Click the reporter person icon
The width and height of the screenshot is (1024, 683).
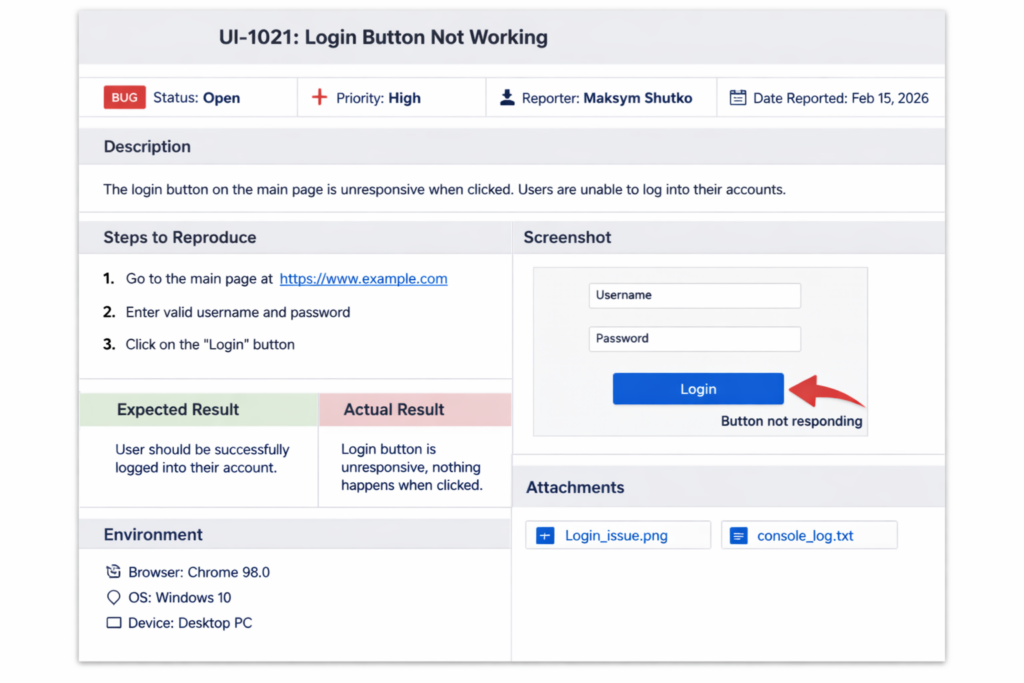point(507,97)
